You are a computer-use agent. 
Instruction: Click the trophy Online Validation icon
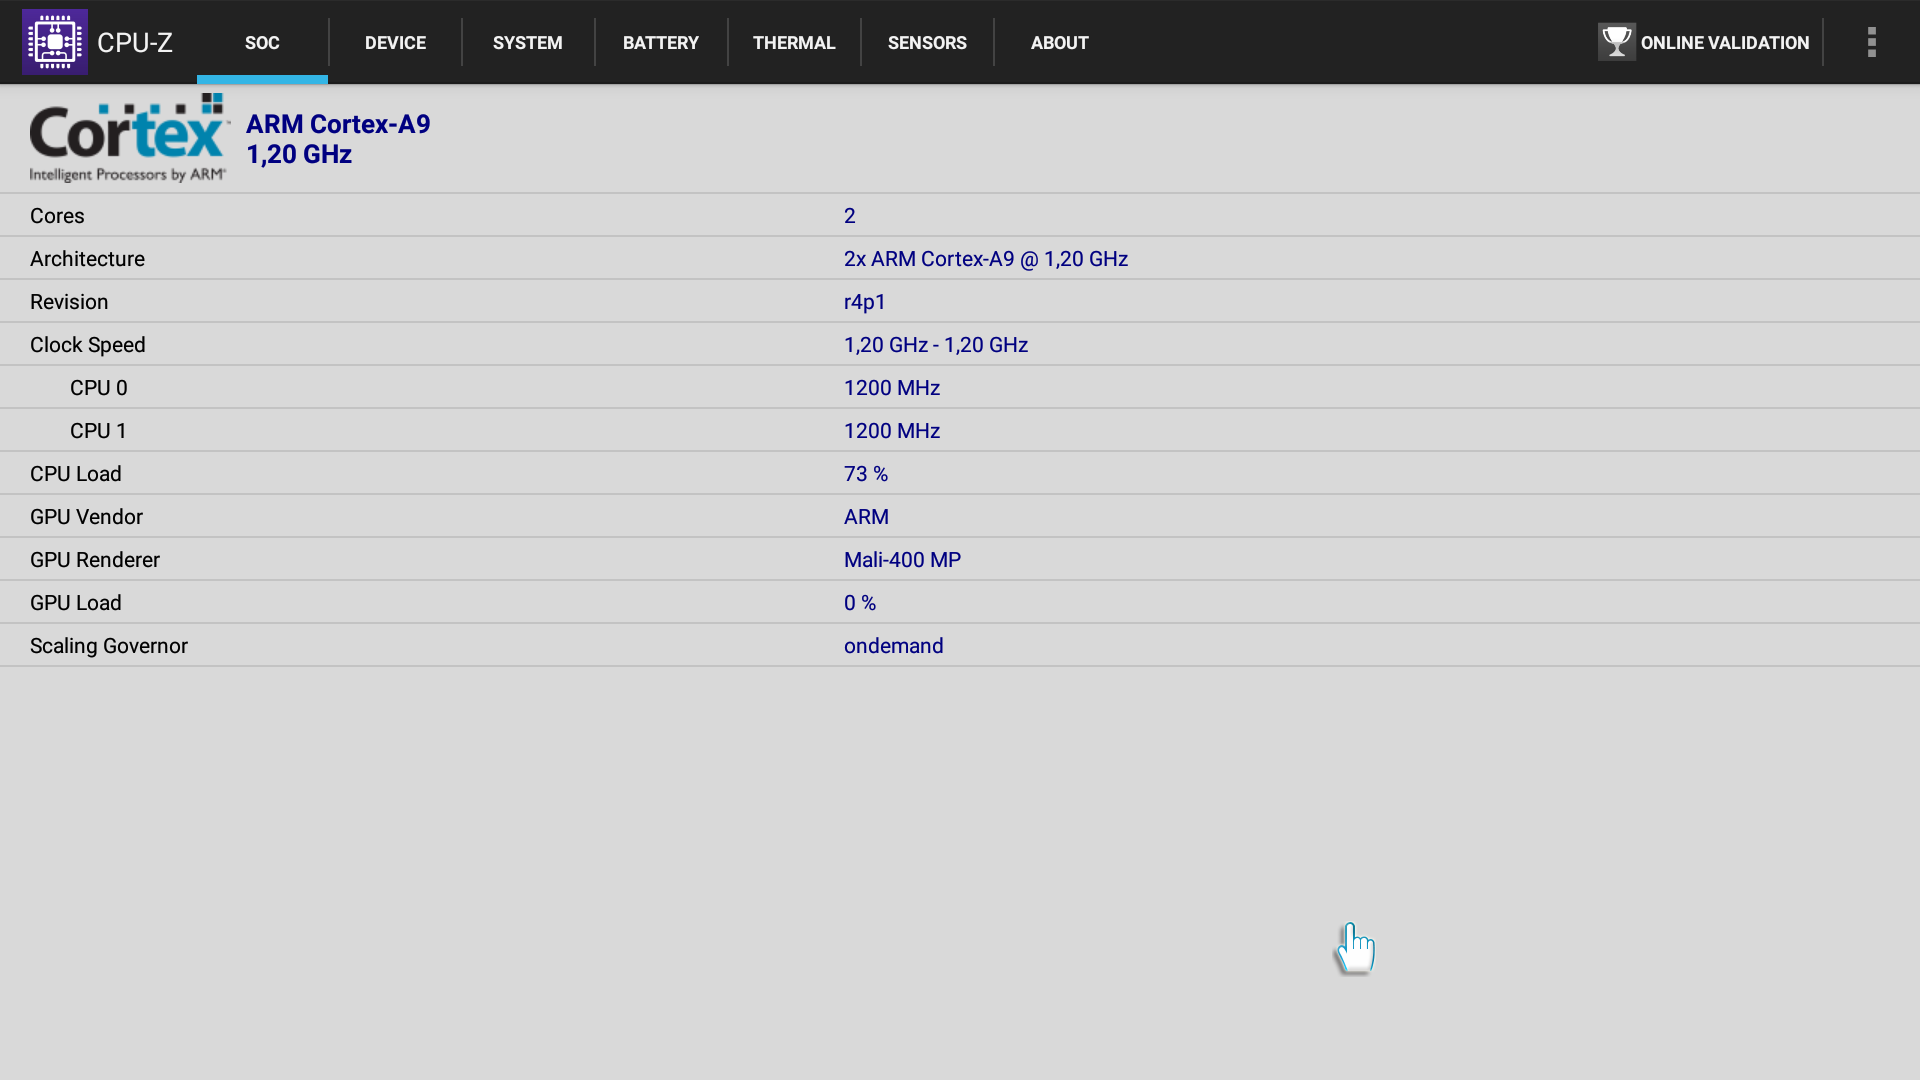pyautogui.click(x=1616, y=42)
